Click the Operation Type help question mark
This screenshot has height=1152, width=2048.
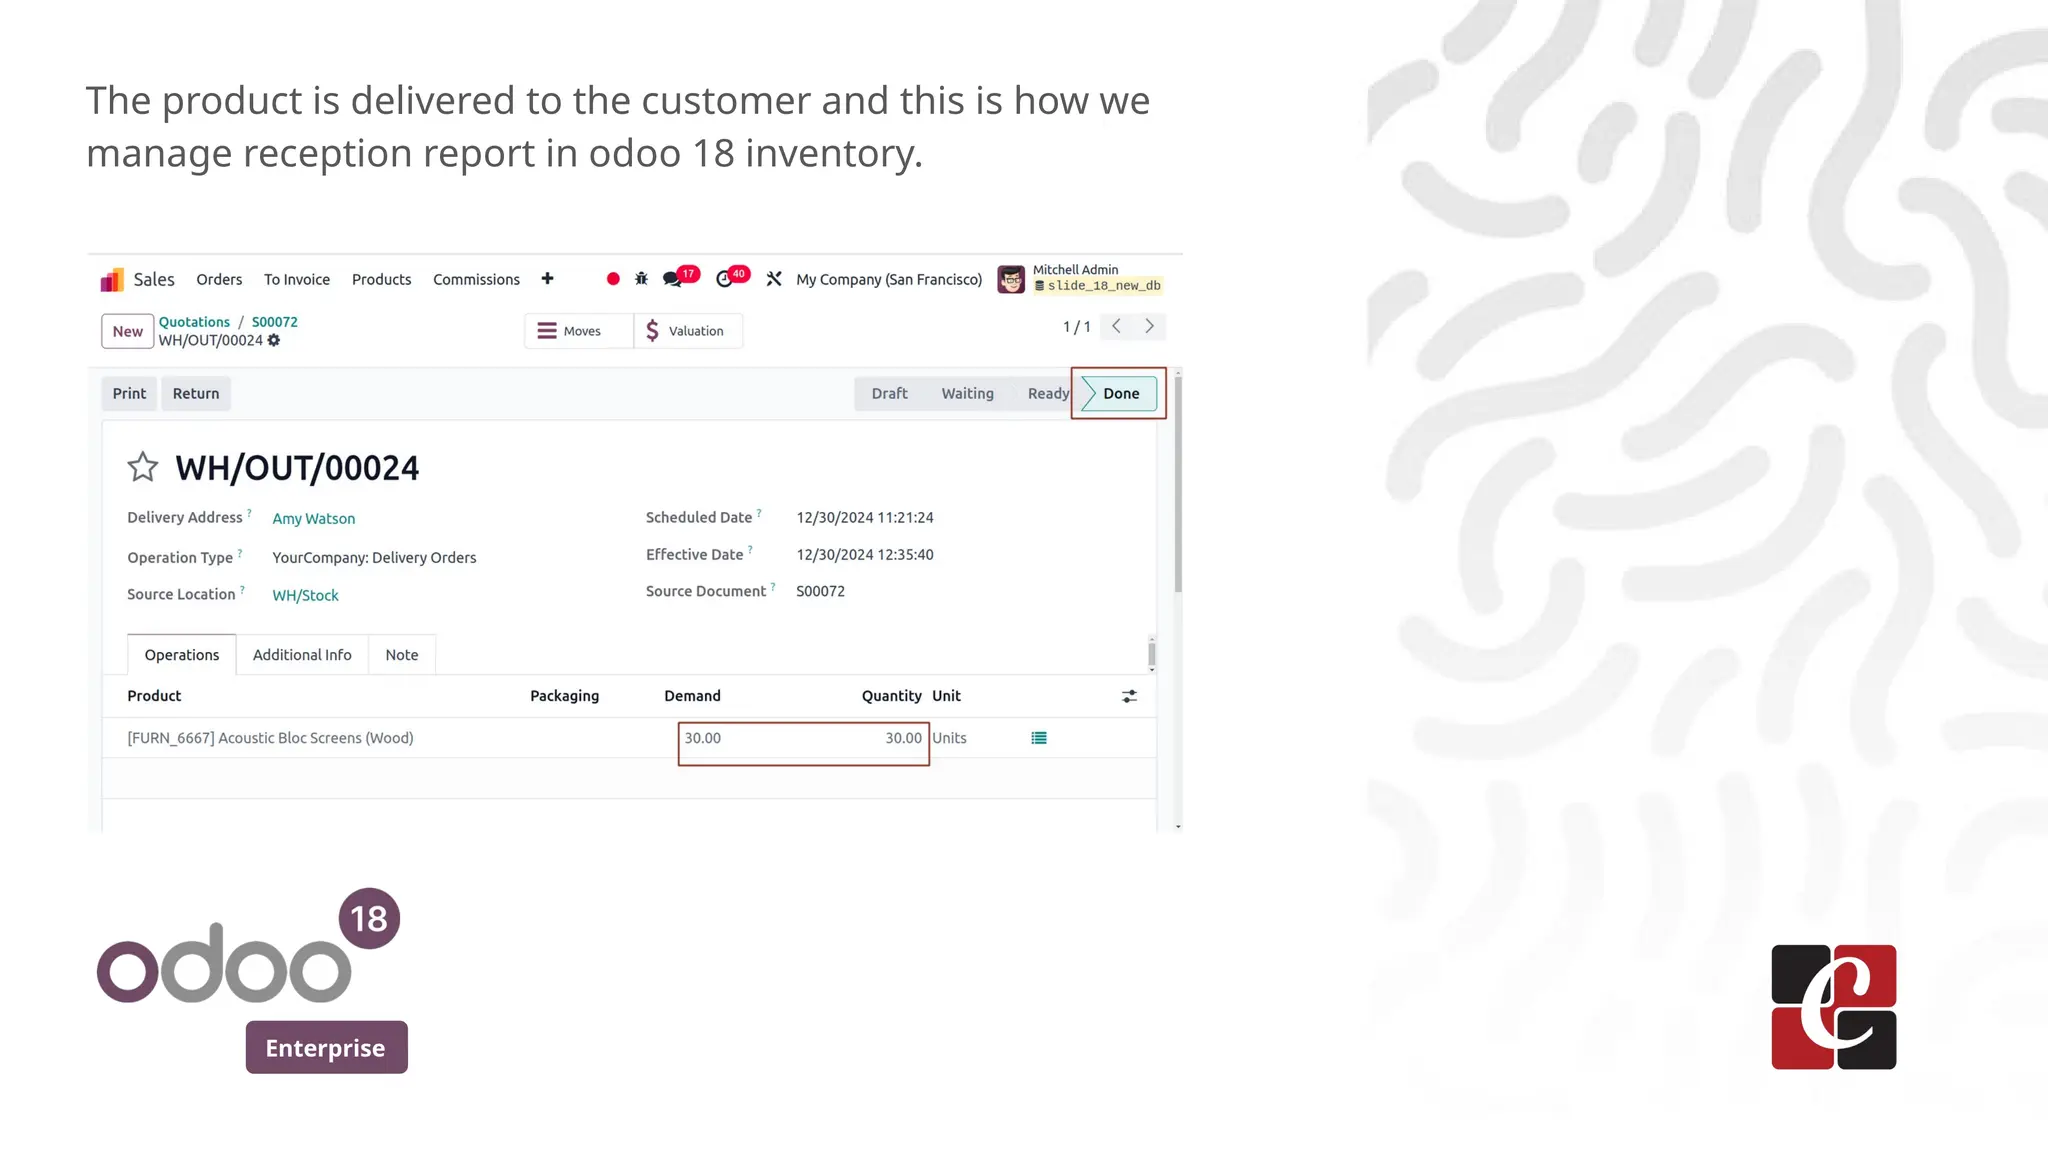tap(240, 553)
